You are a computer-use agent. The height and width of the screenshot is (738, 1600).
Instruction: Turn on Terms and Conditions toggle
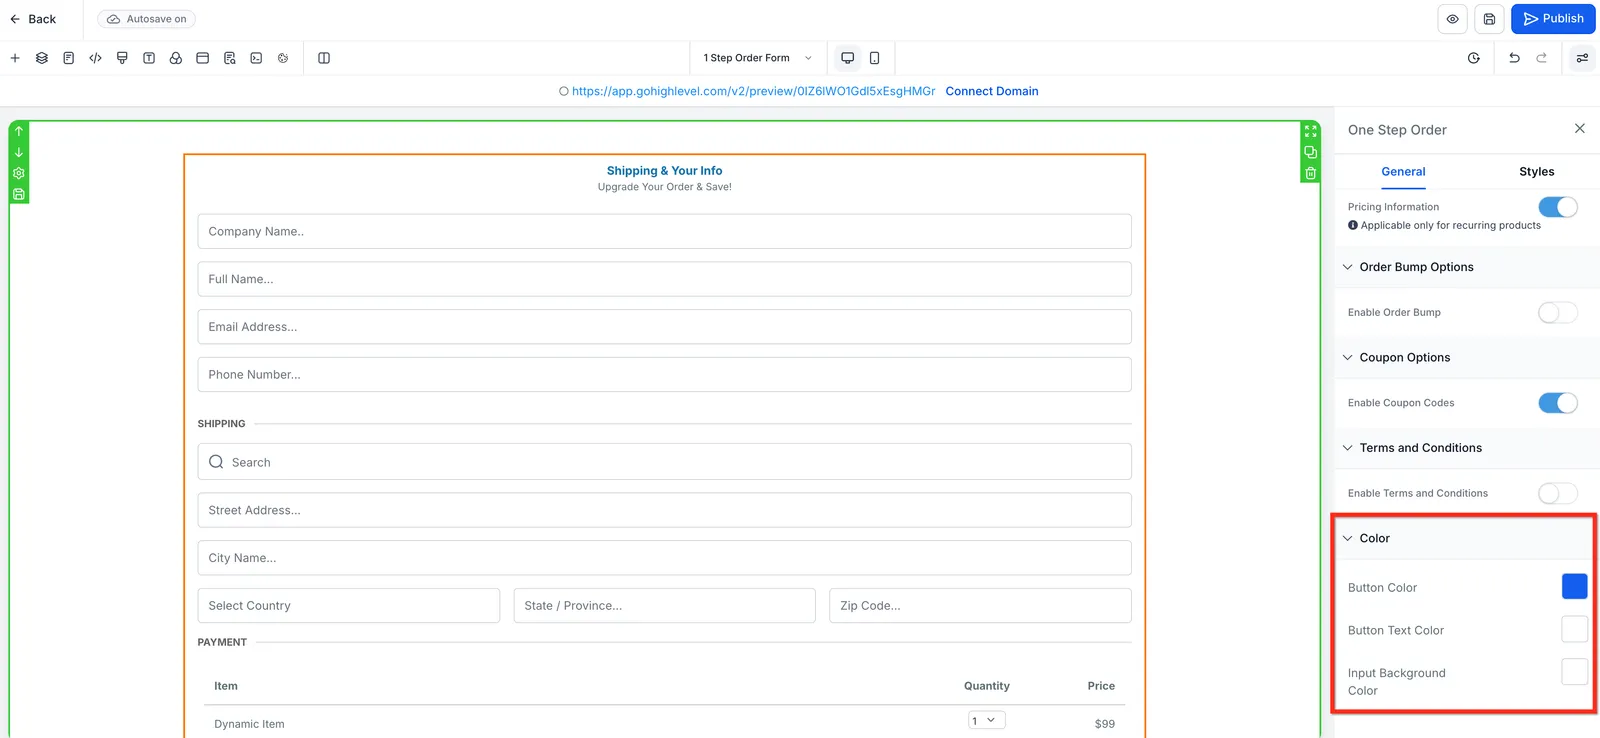[1557, 493]
